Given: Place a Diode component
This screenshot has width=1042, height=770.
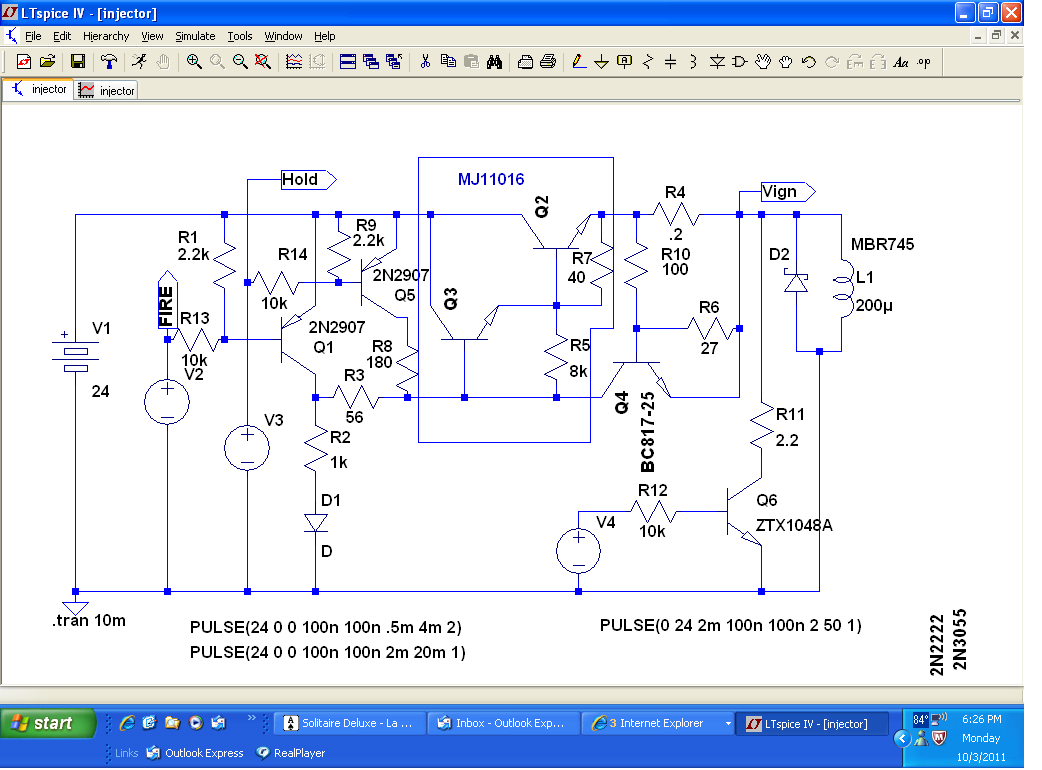Looking at the screenshot, I should [717, 62].
